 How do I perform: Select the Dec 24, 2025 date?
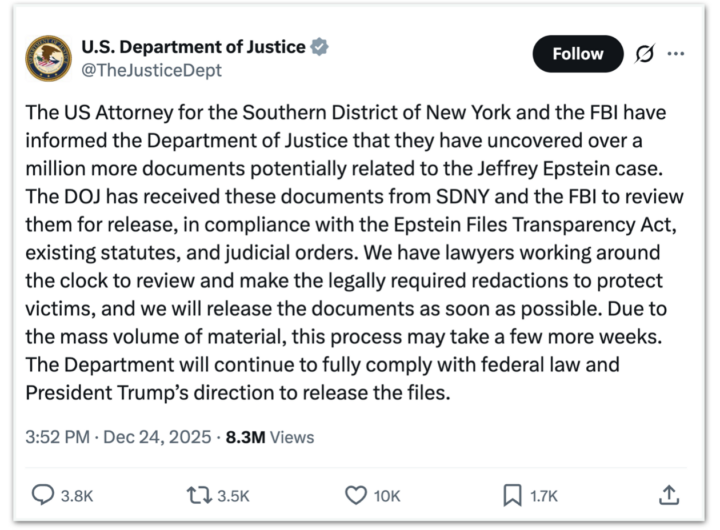point(160,437)
